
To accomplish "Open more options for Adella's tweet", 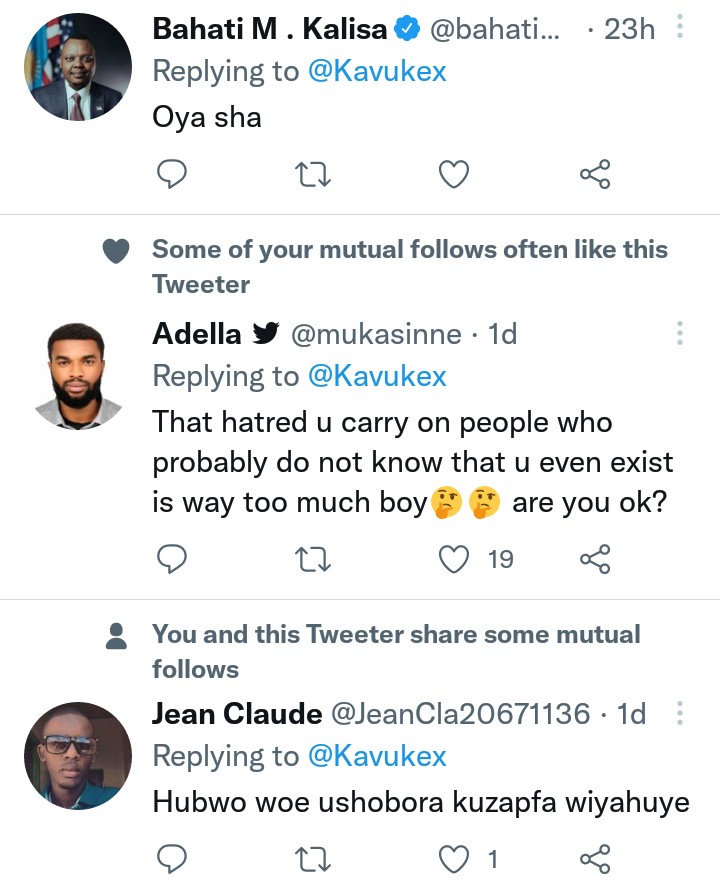I will tap(680, 333).
